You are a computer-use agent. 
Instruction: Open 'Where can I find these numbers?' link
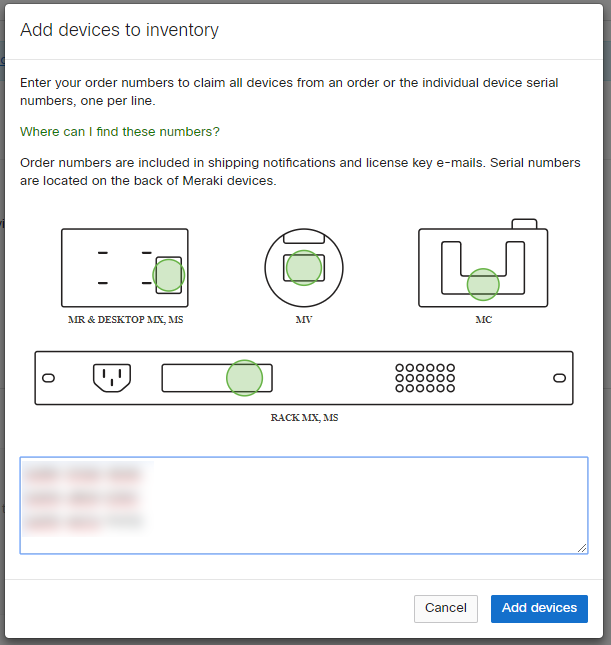[120, 132]
